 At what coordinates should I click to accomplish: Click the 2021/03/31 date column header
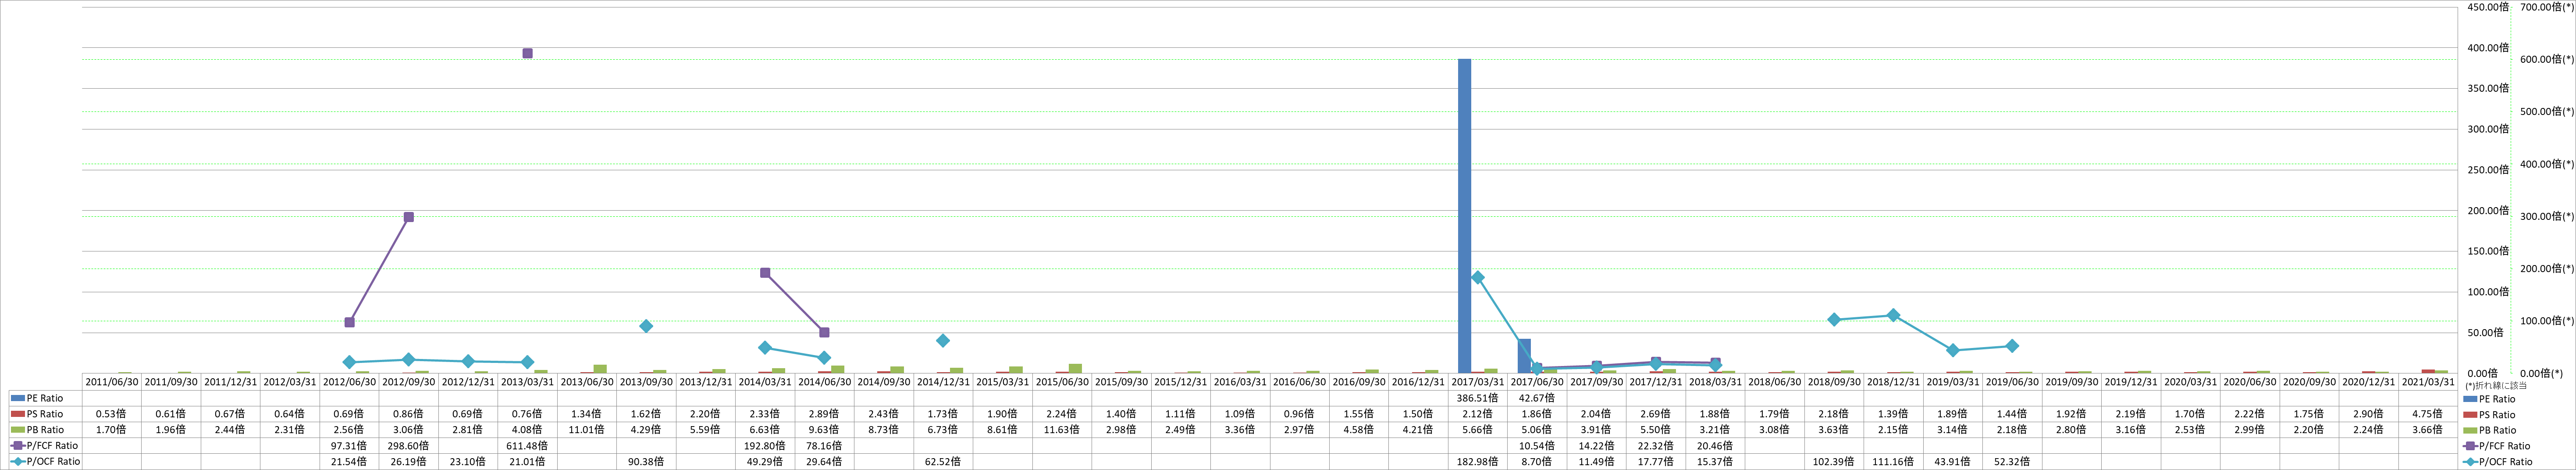click(x=2428, y=382)
